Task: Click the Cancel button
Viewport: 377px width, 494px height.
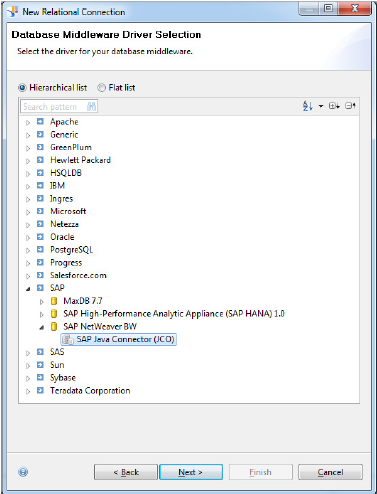Action: point(330,472)
